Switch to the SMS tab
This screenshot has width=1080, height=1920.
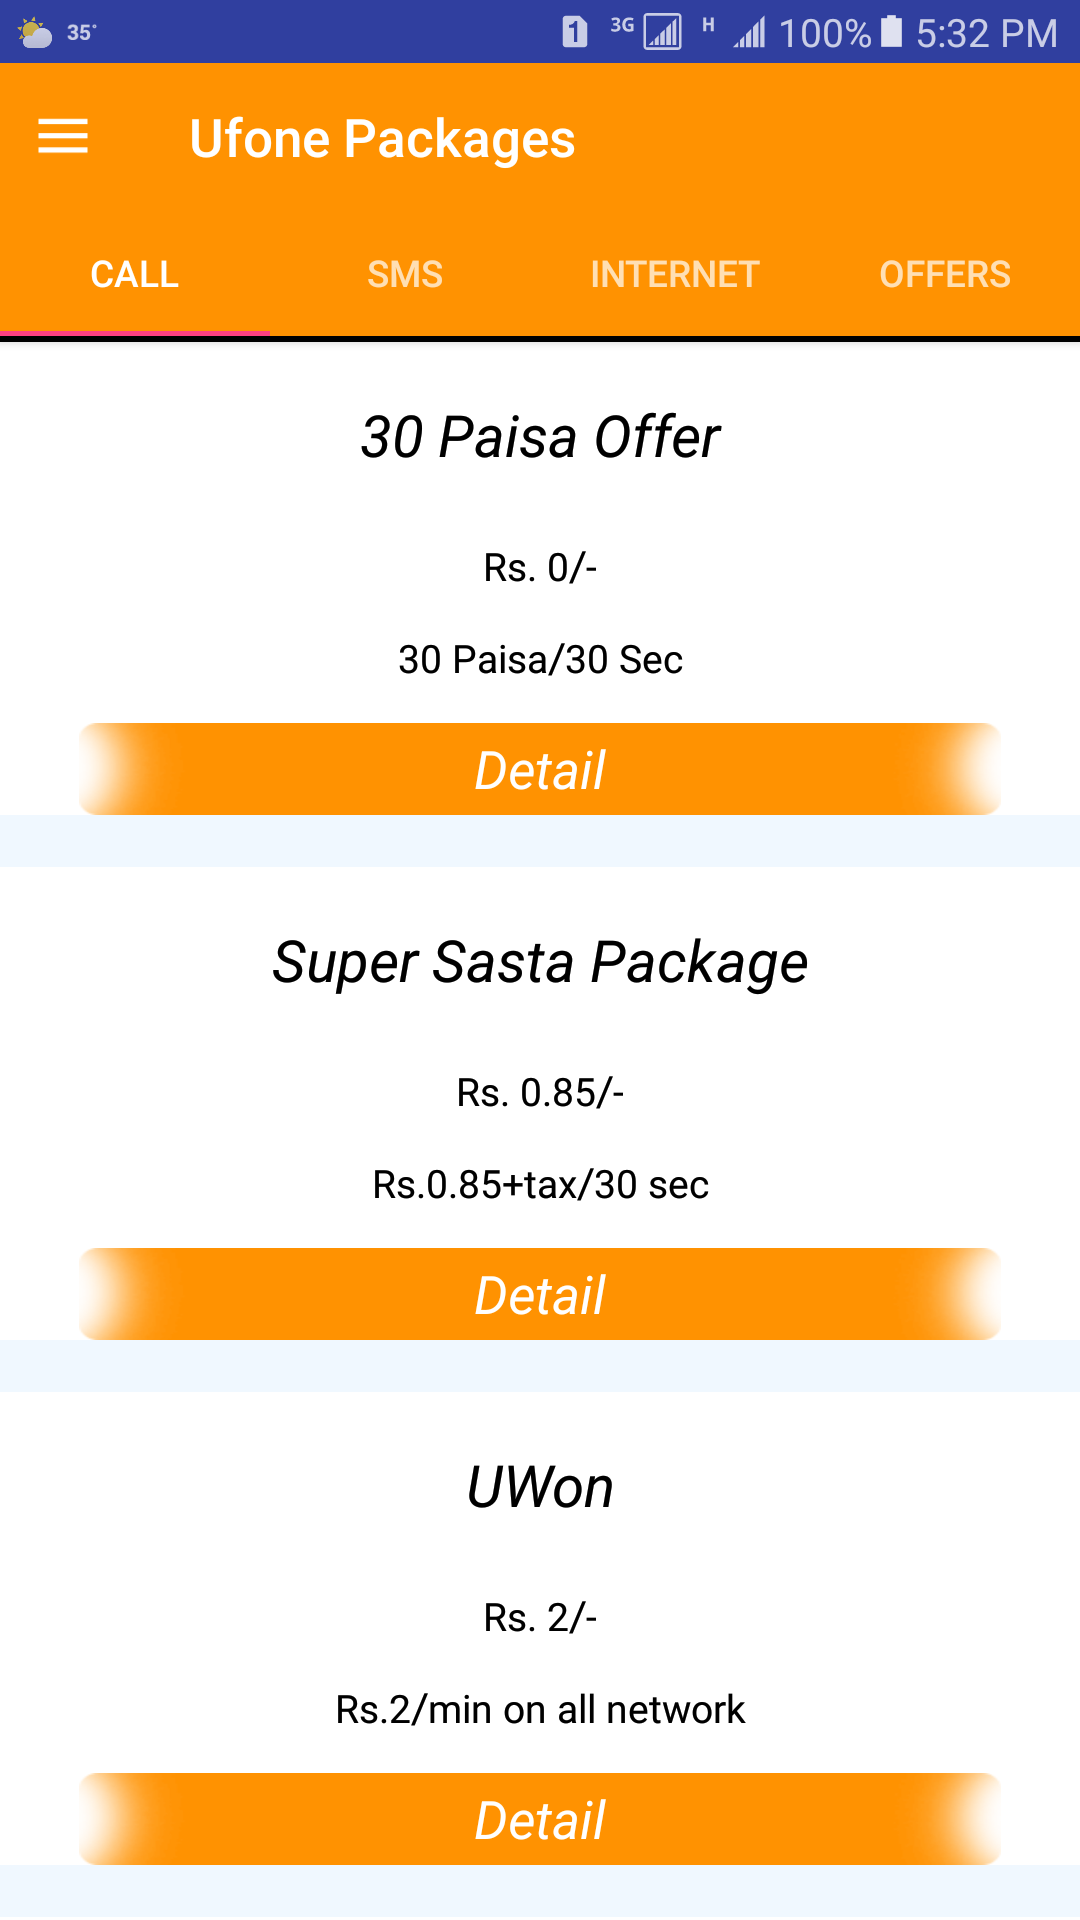click(x=405, y=274)
